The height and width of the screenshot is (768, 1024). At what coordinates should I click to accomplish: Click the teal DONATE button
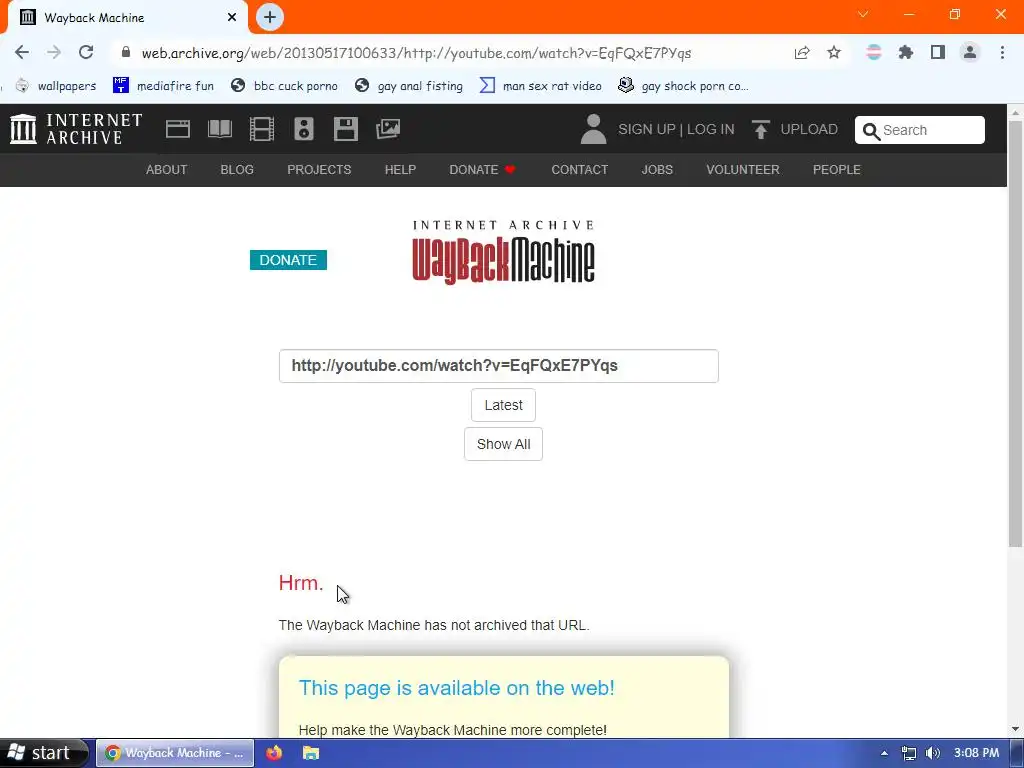288,260
